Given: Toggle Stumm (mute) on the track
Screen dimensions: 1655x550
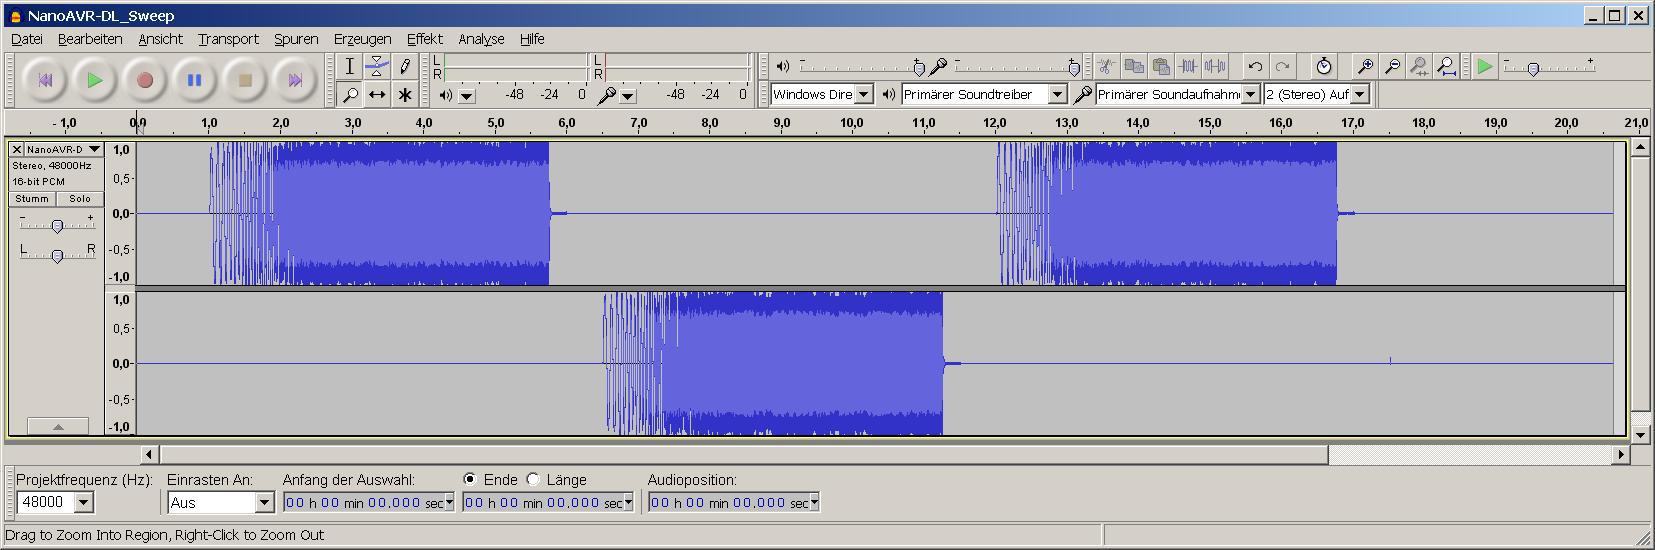Looking at the screenshot, I should click(32, 198).
